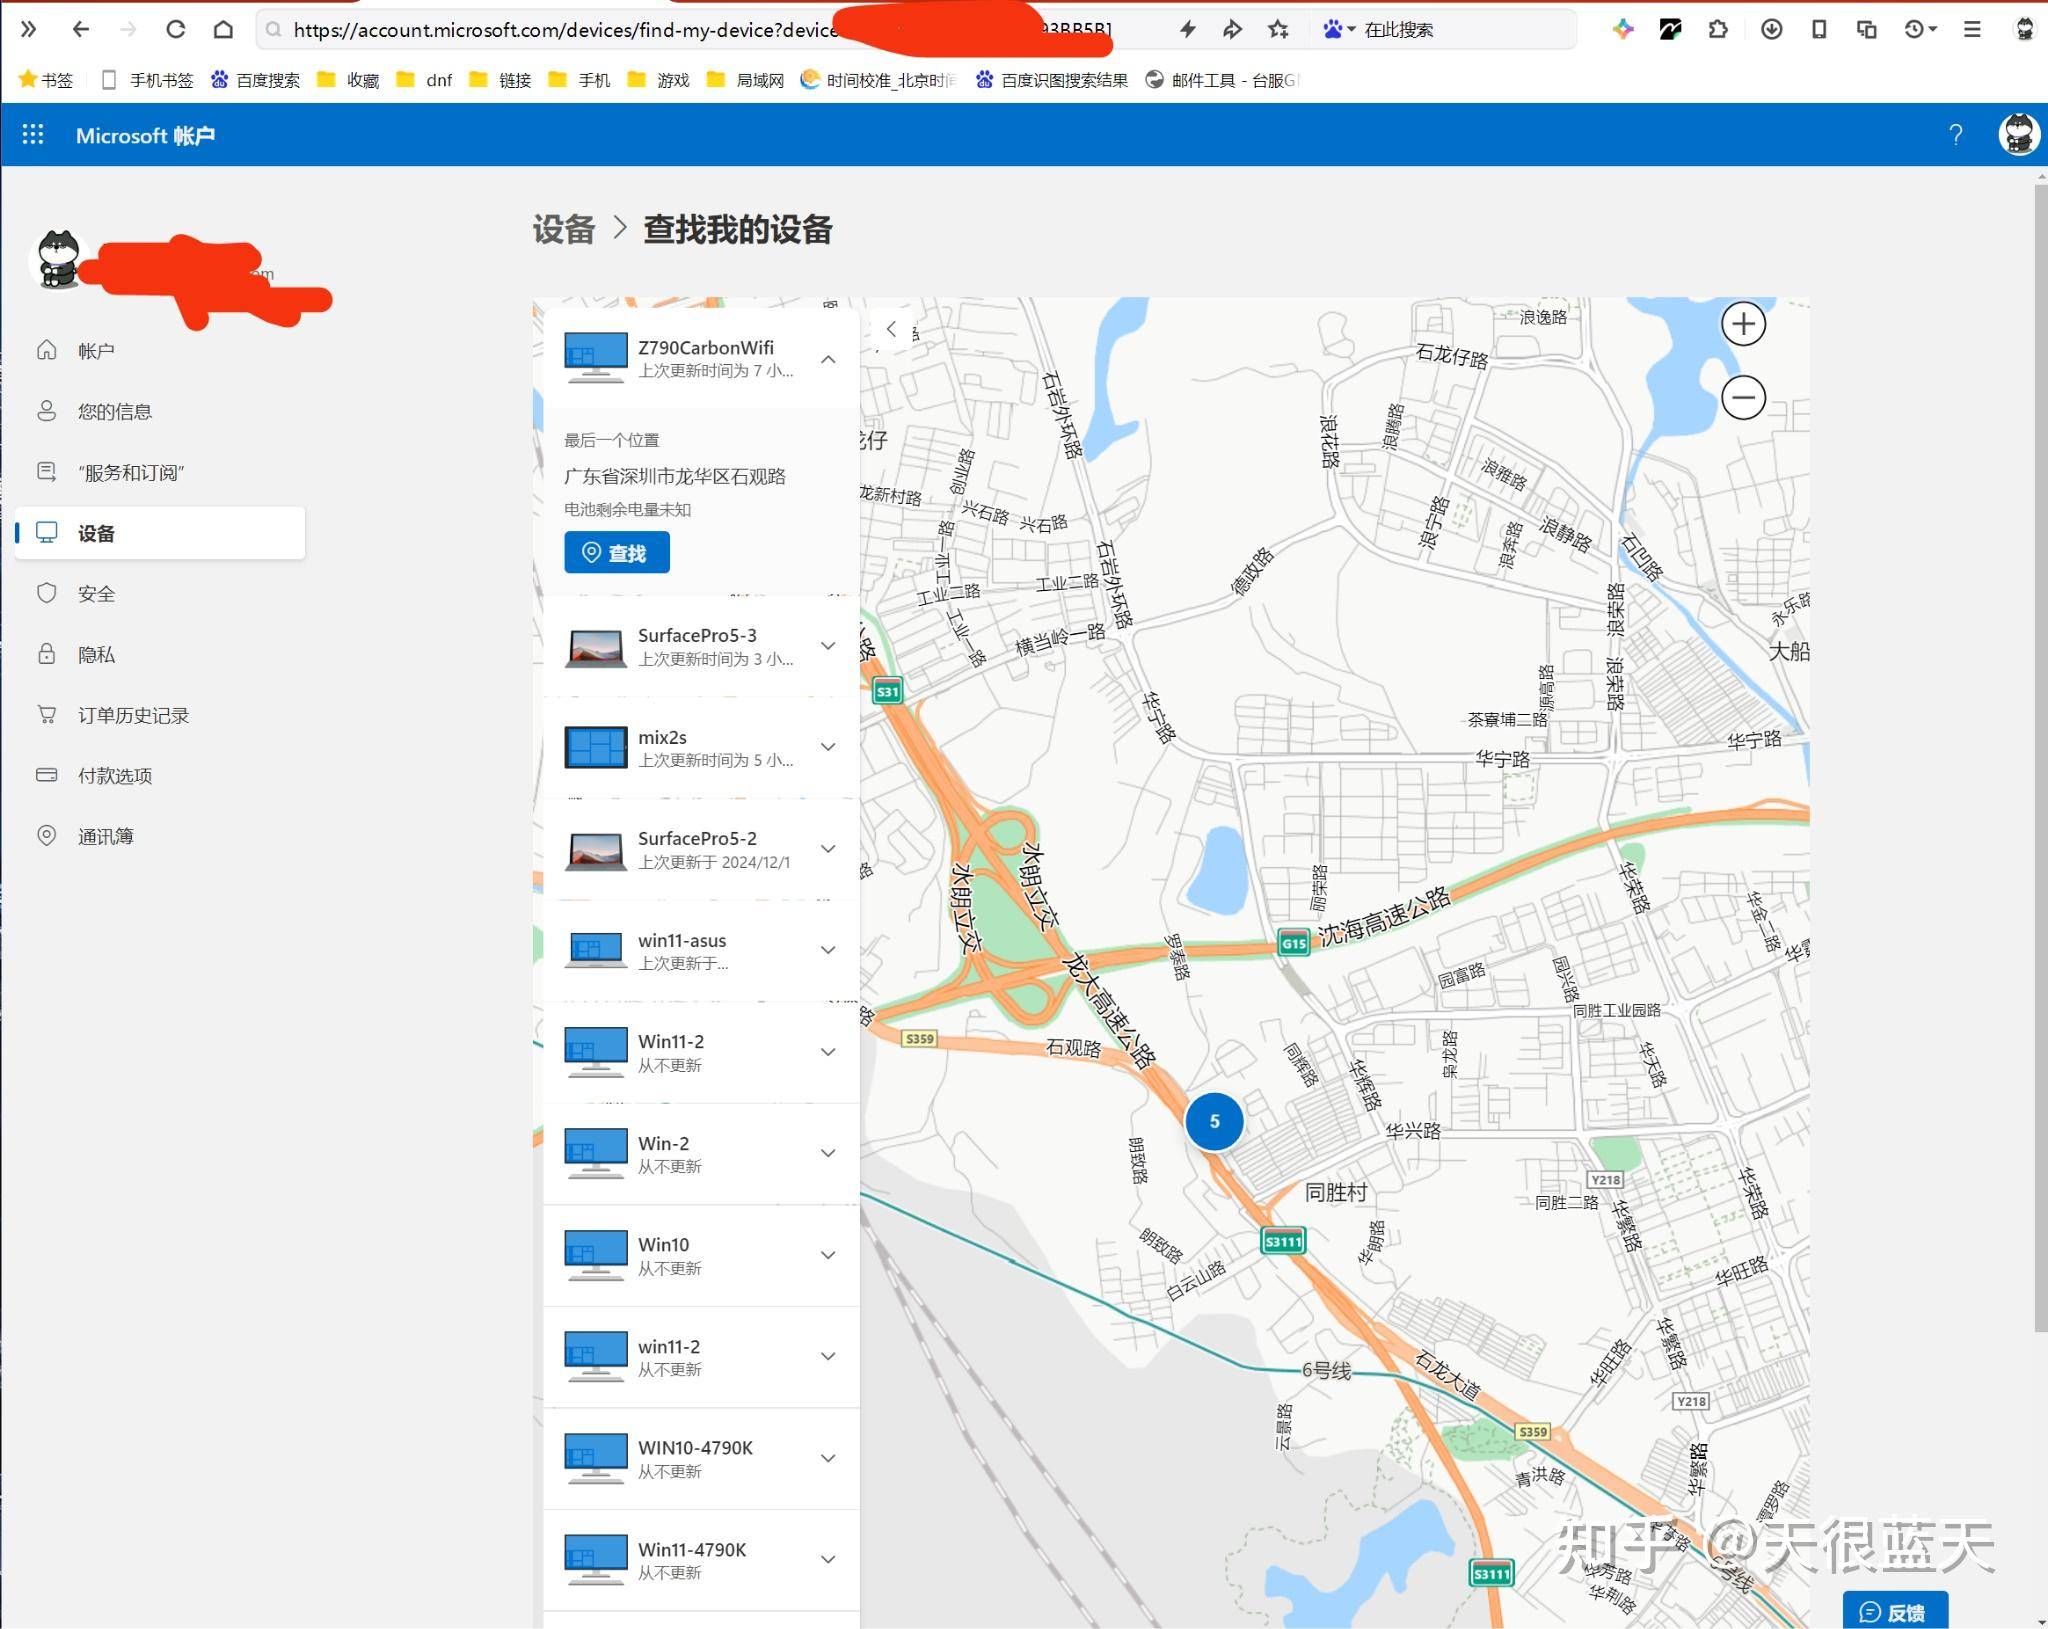Click address text 广东省深圳市龙华区石观路
This screenshot has height=1629, width=2048.
(675, 476)
